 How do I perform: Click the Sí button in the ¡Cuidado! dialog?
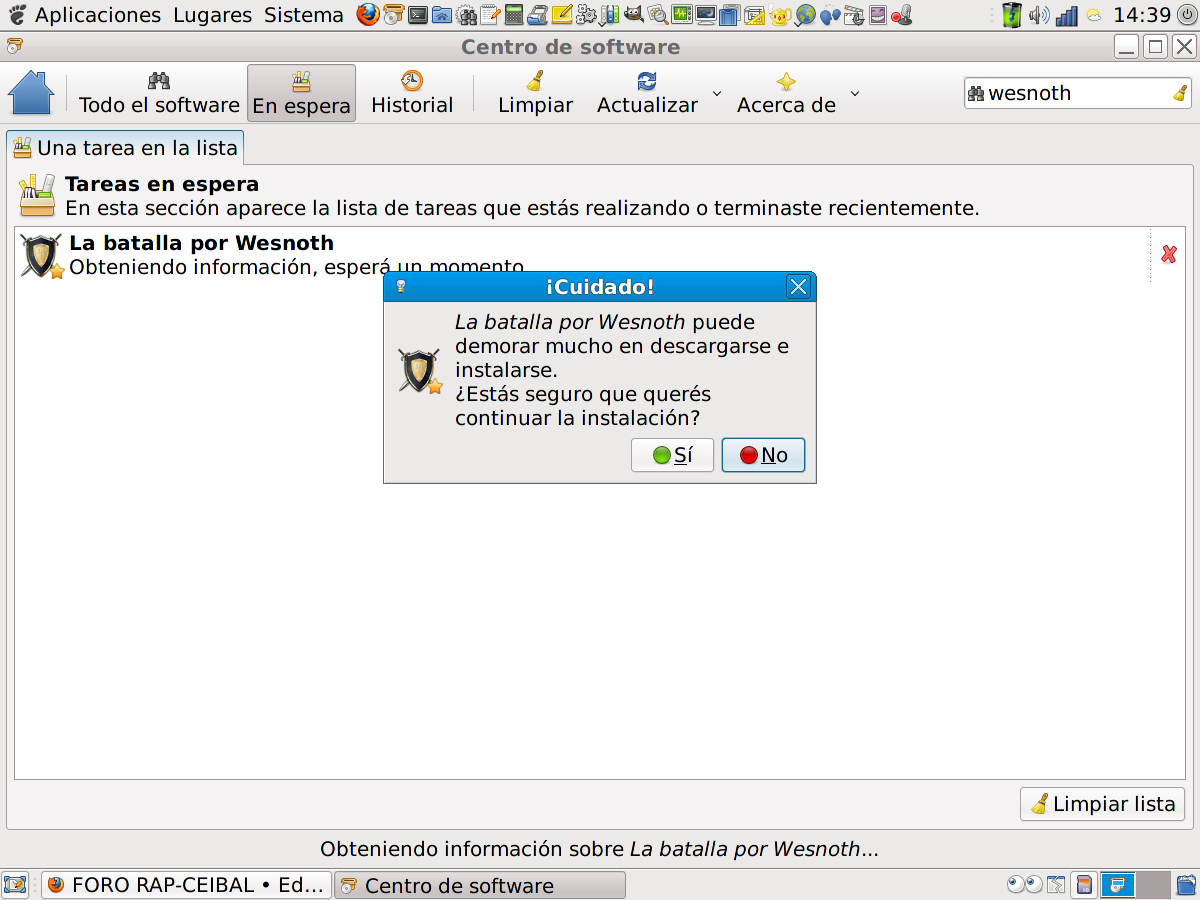point(672,455)
